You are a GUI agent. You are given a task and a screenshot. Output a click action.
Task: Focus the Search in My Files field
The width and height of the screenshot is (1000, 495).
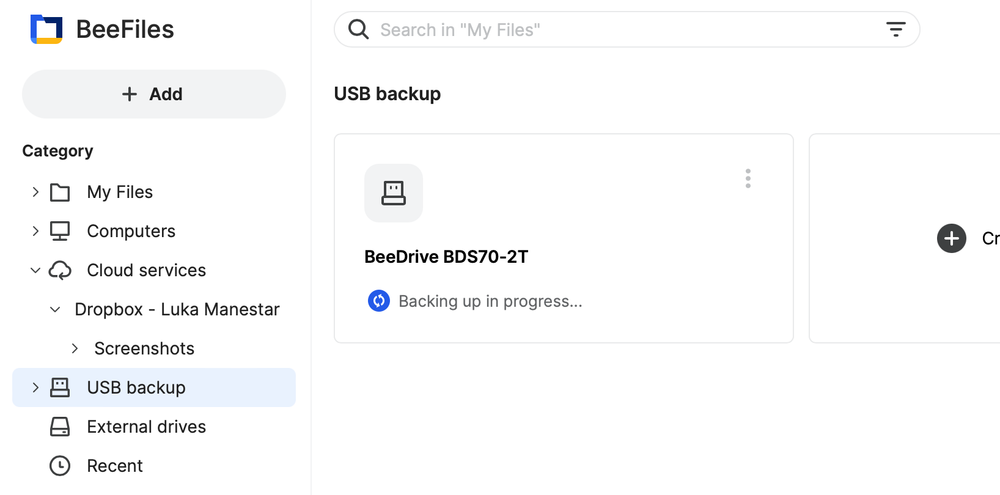pos(627,29)
